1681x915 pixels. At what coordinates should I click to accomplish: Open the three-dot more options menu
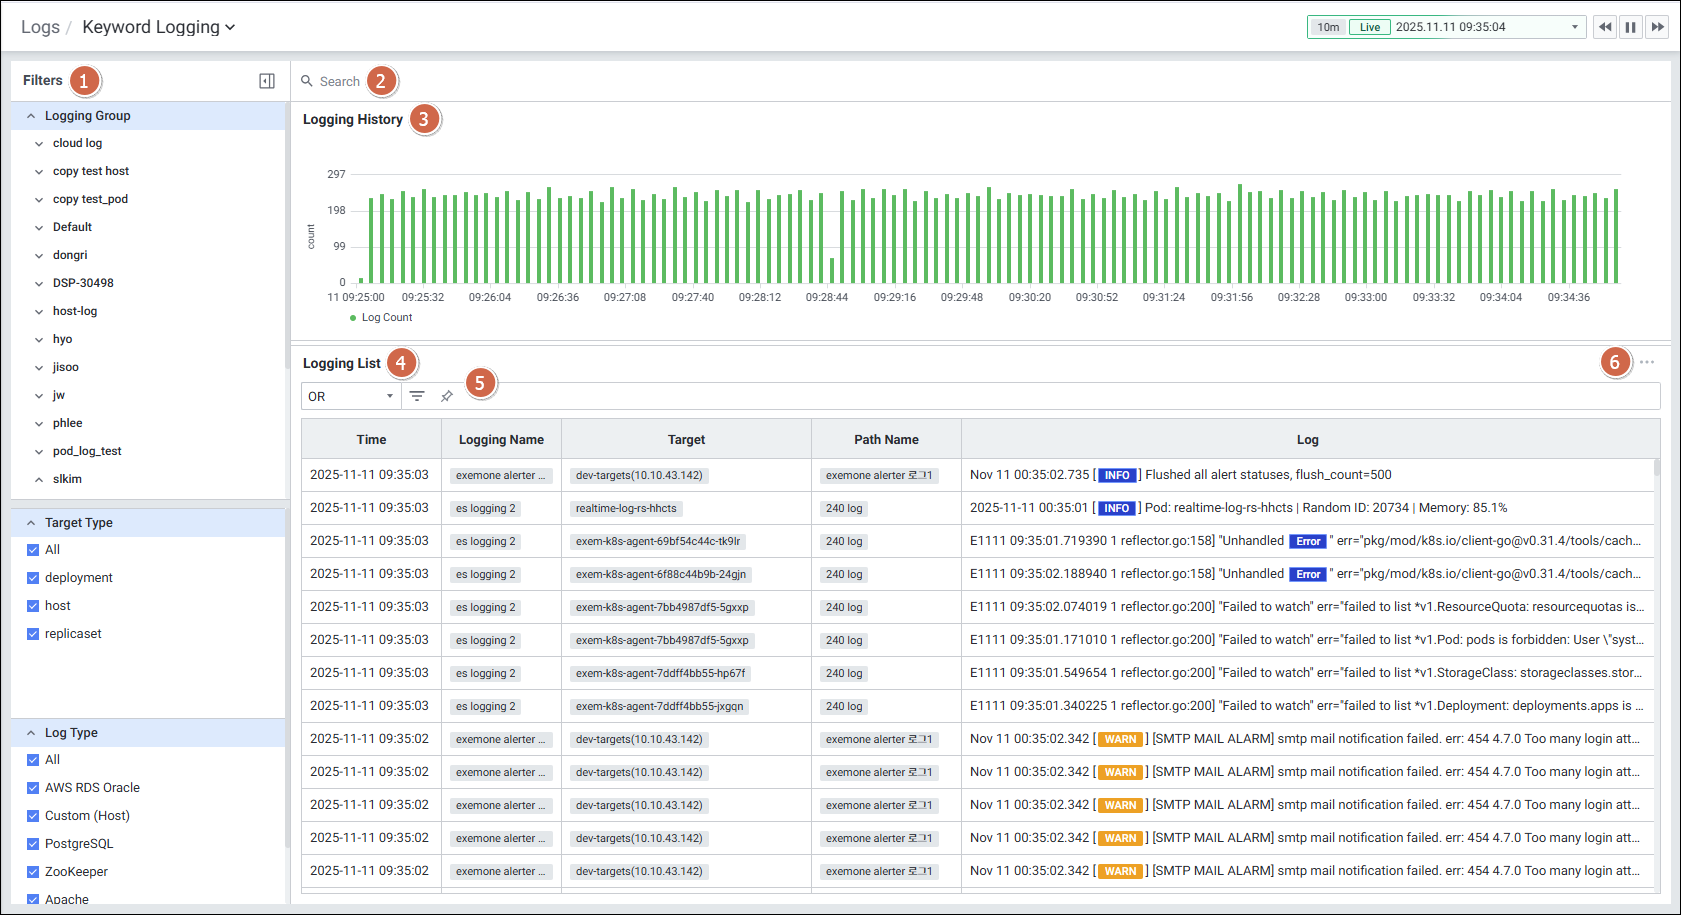click(1647, 362)
